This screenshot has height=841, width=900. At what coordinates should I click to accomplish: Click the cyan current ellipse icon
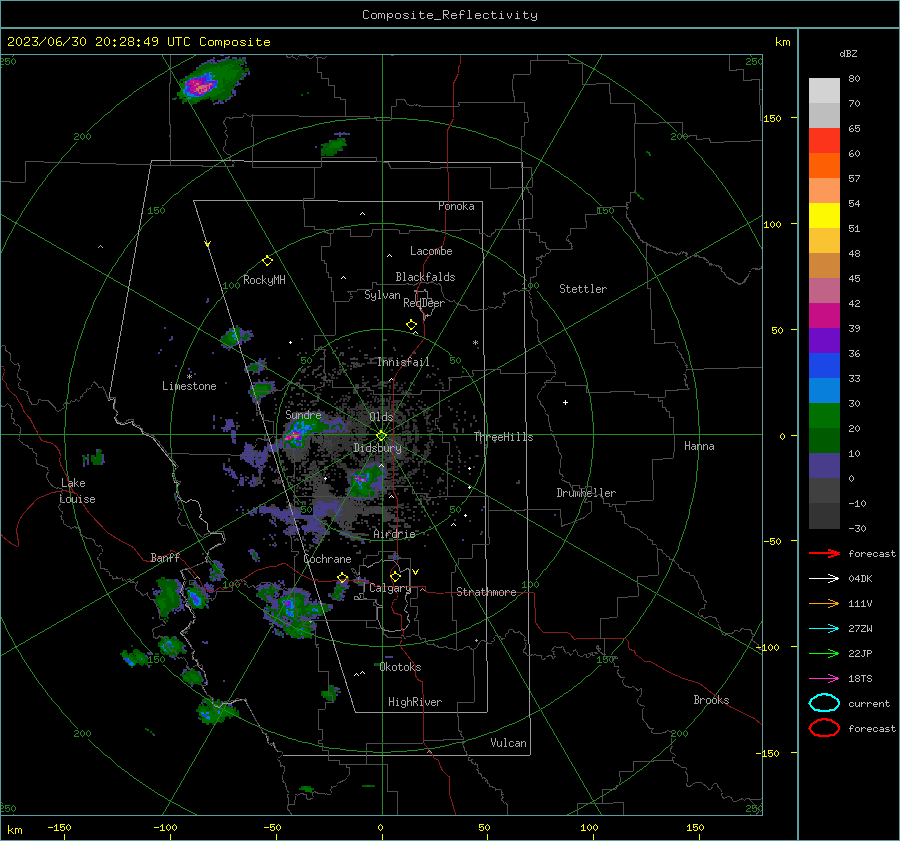[824, 703]
